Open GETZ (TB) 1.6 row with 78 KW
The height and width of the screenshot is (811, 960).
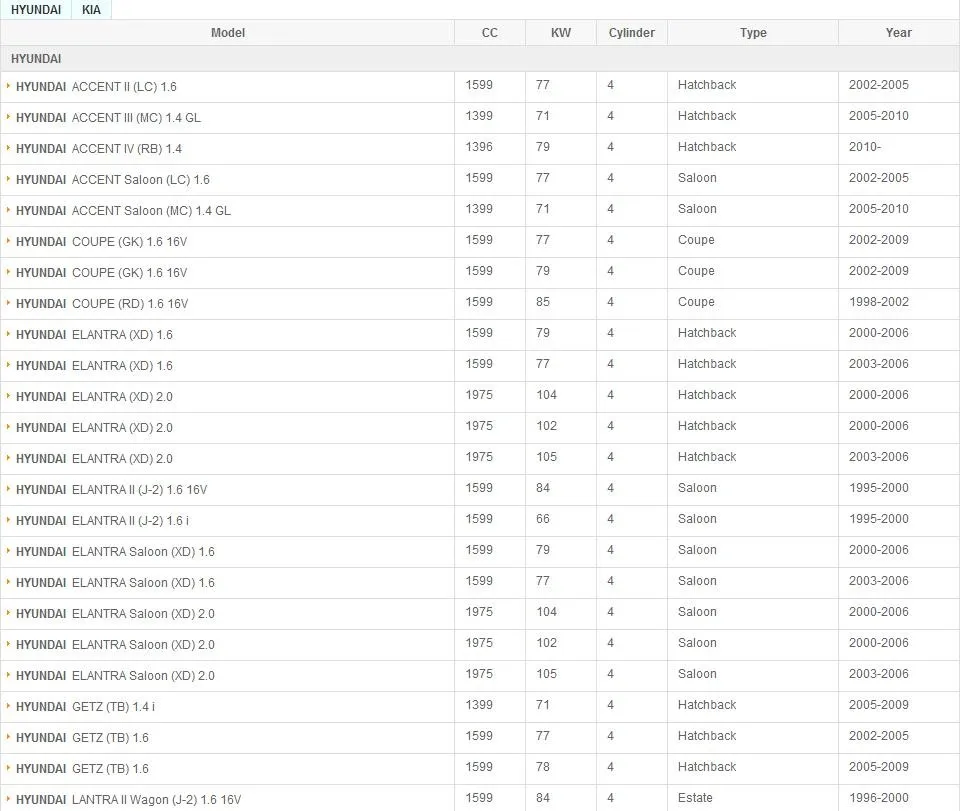pos(82,769)
